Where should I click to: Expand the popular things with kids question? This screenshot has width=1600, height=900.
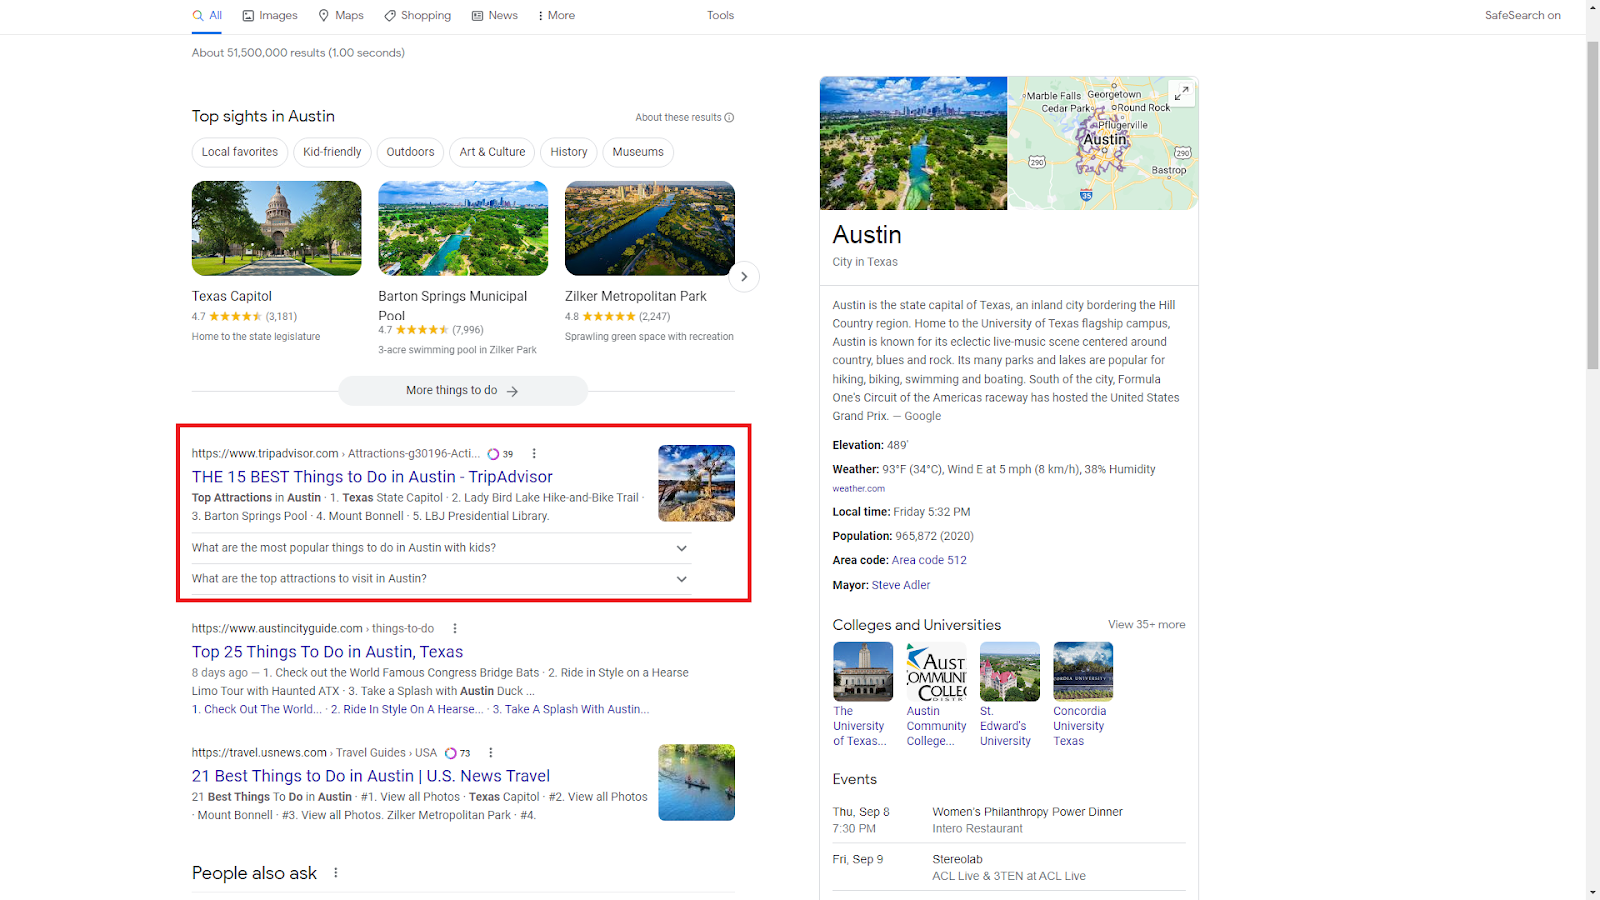(x=441, y=548)
